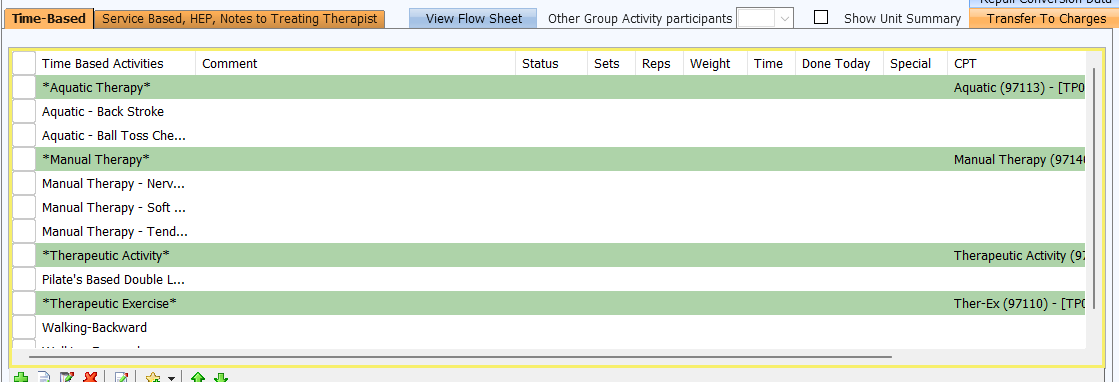Check the box for Aquatic - Back Stroke row

(x=24, y=111)
